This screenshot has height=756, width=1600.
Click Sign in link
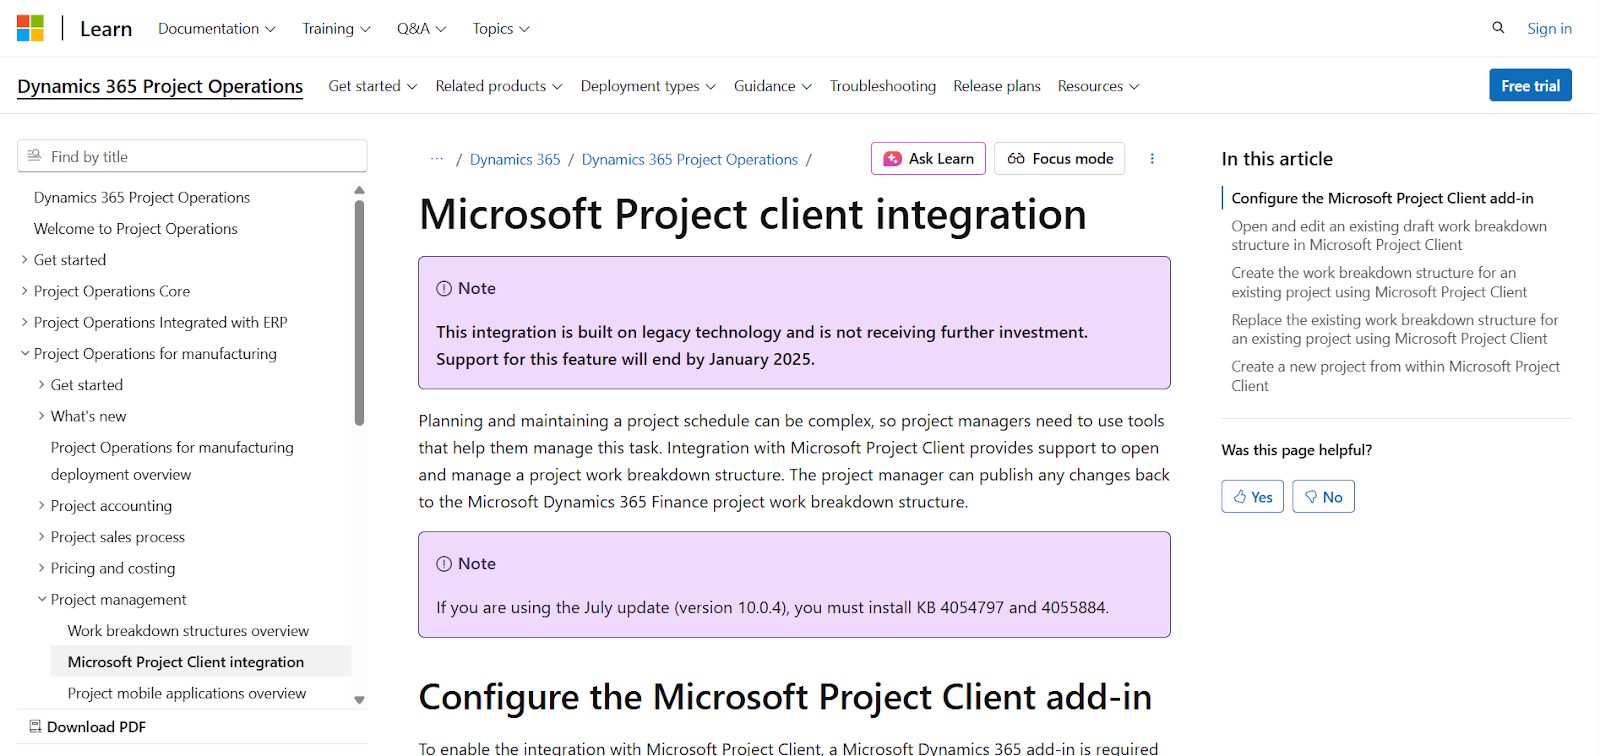pyautogui.click(x=1549, y=29)
